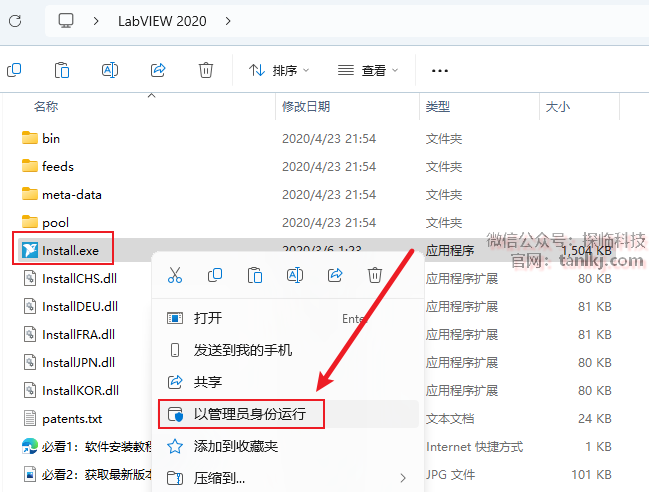Viewport: 649px width, 492px height.
Task: Paste icon in context menu
Action: click(x=255, y=275)
